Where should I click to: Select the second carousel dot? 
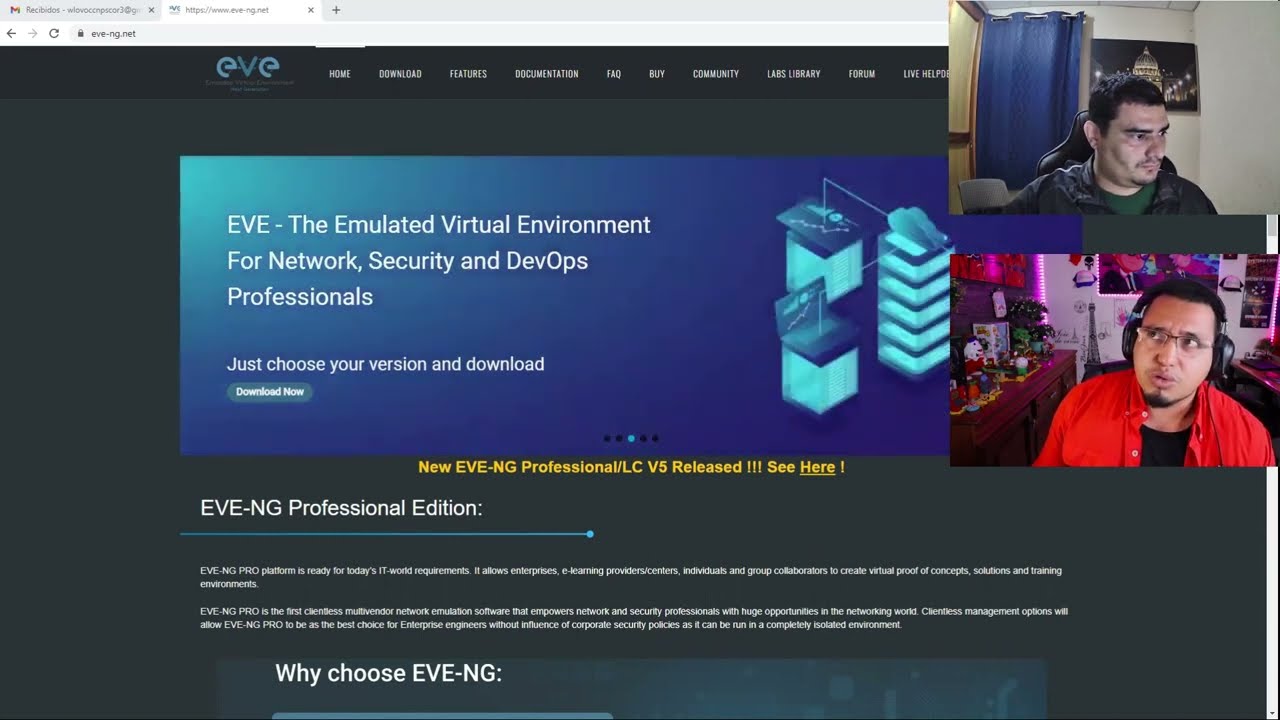click(619, 438)
